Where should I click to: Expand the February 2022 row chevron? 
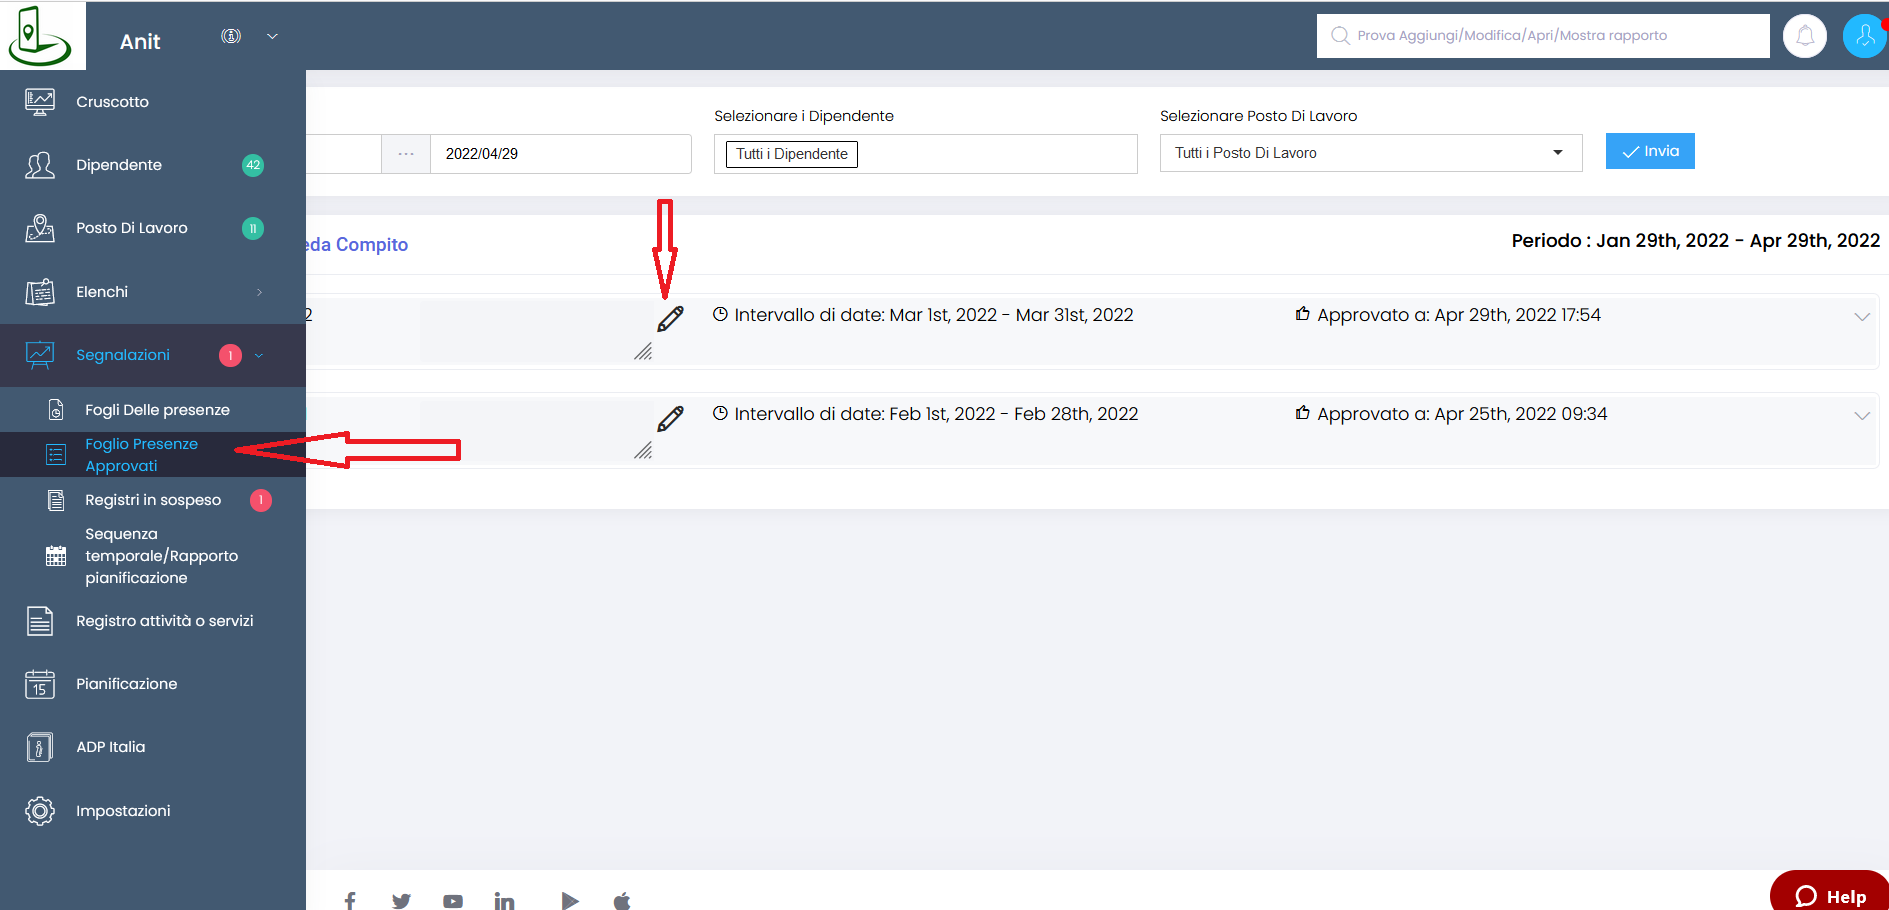[1862, 416]
